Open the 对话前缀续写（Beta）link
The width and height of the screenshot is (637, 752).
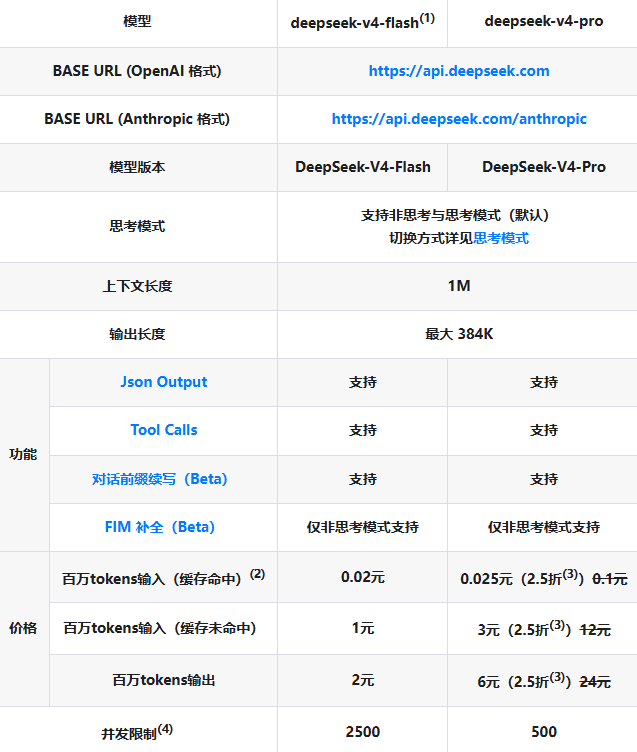pos(159,479)
